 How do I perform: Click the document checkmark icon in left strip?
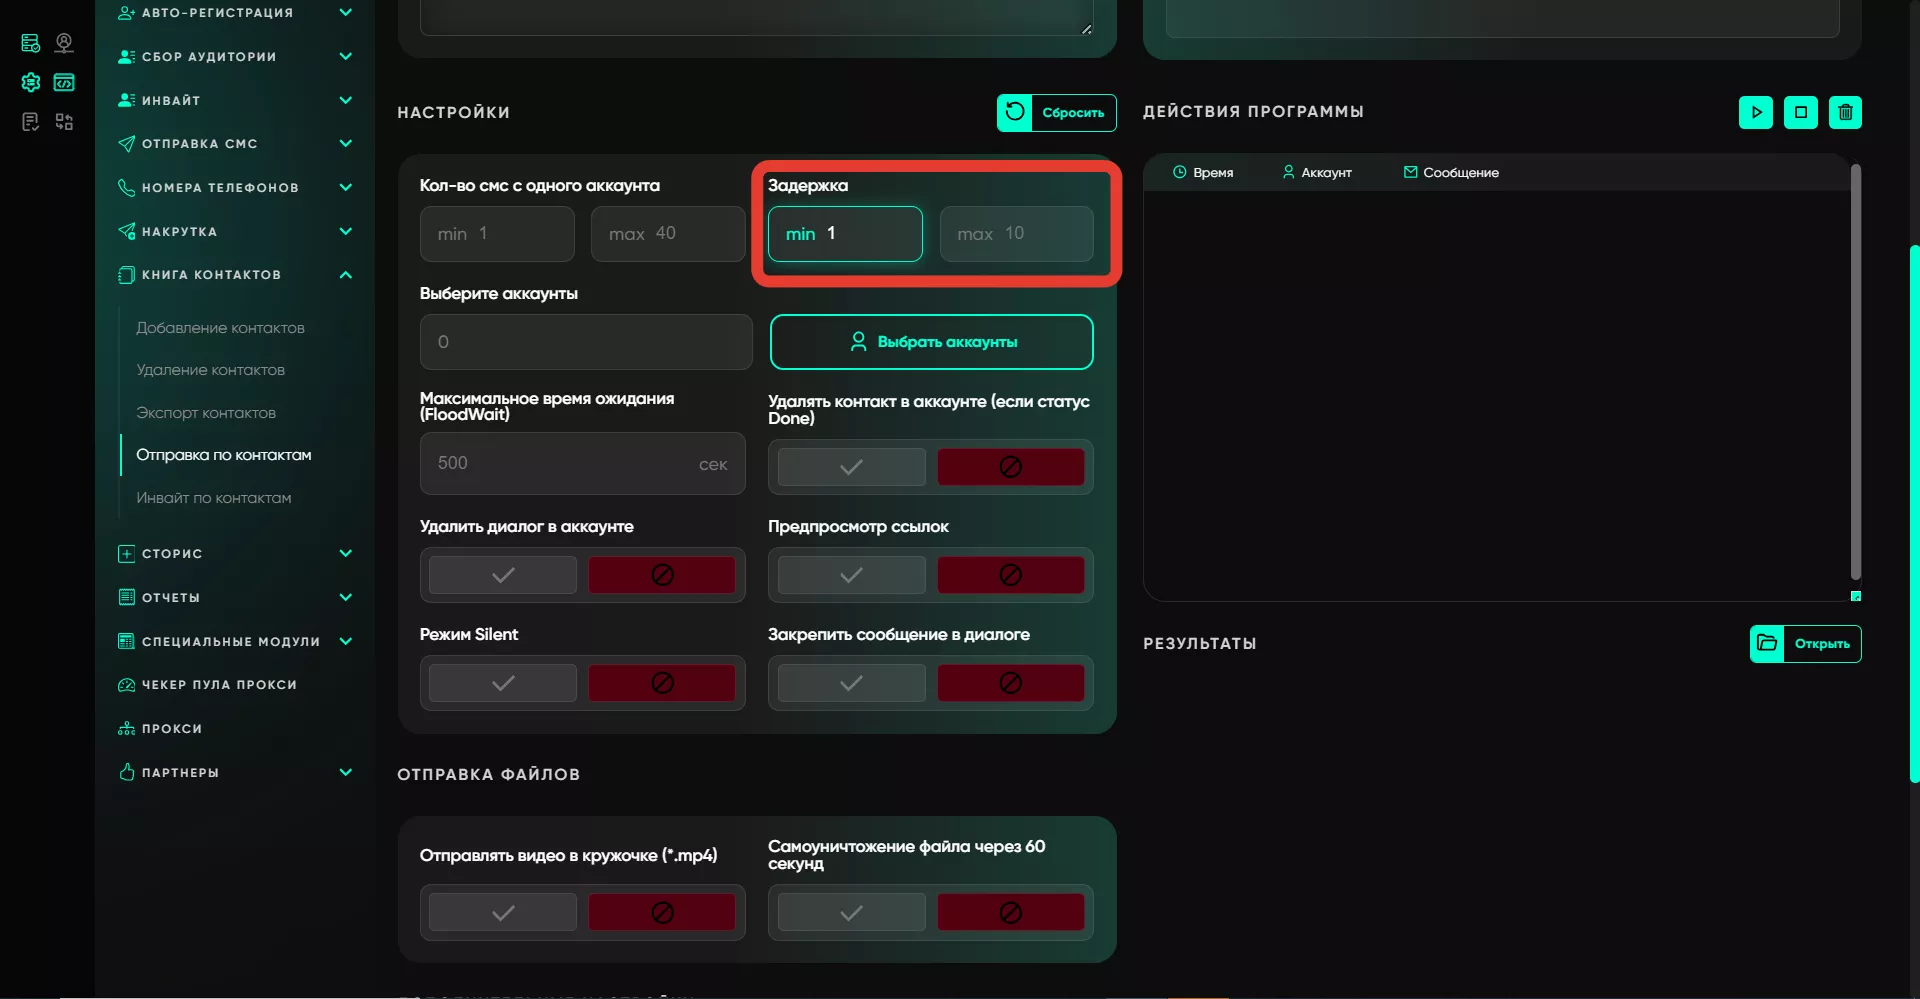pyautogui.click(x=31, y=122)
